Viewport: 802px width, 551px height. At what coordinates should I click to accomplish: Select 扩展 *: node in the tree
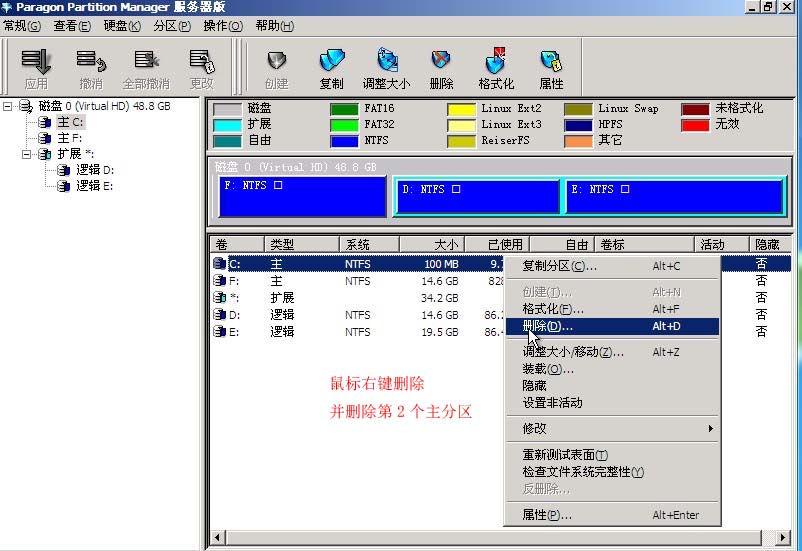(75, 153)
